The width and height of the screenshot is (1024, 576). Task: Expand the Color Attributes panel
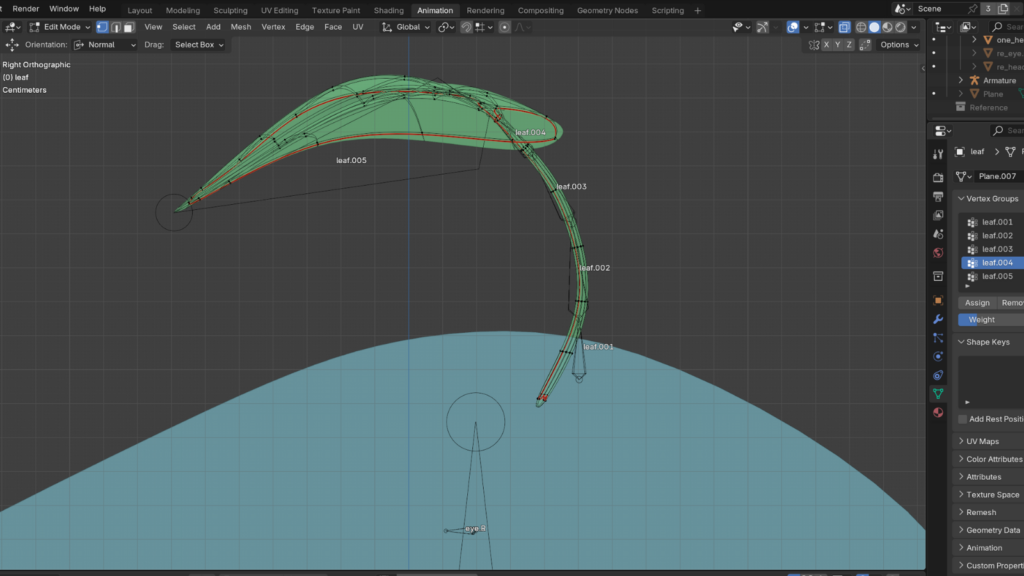click(x=961, y=459)
